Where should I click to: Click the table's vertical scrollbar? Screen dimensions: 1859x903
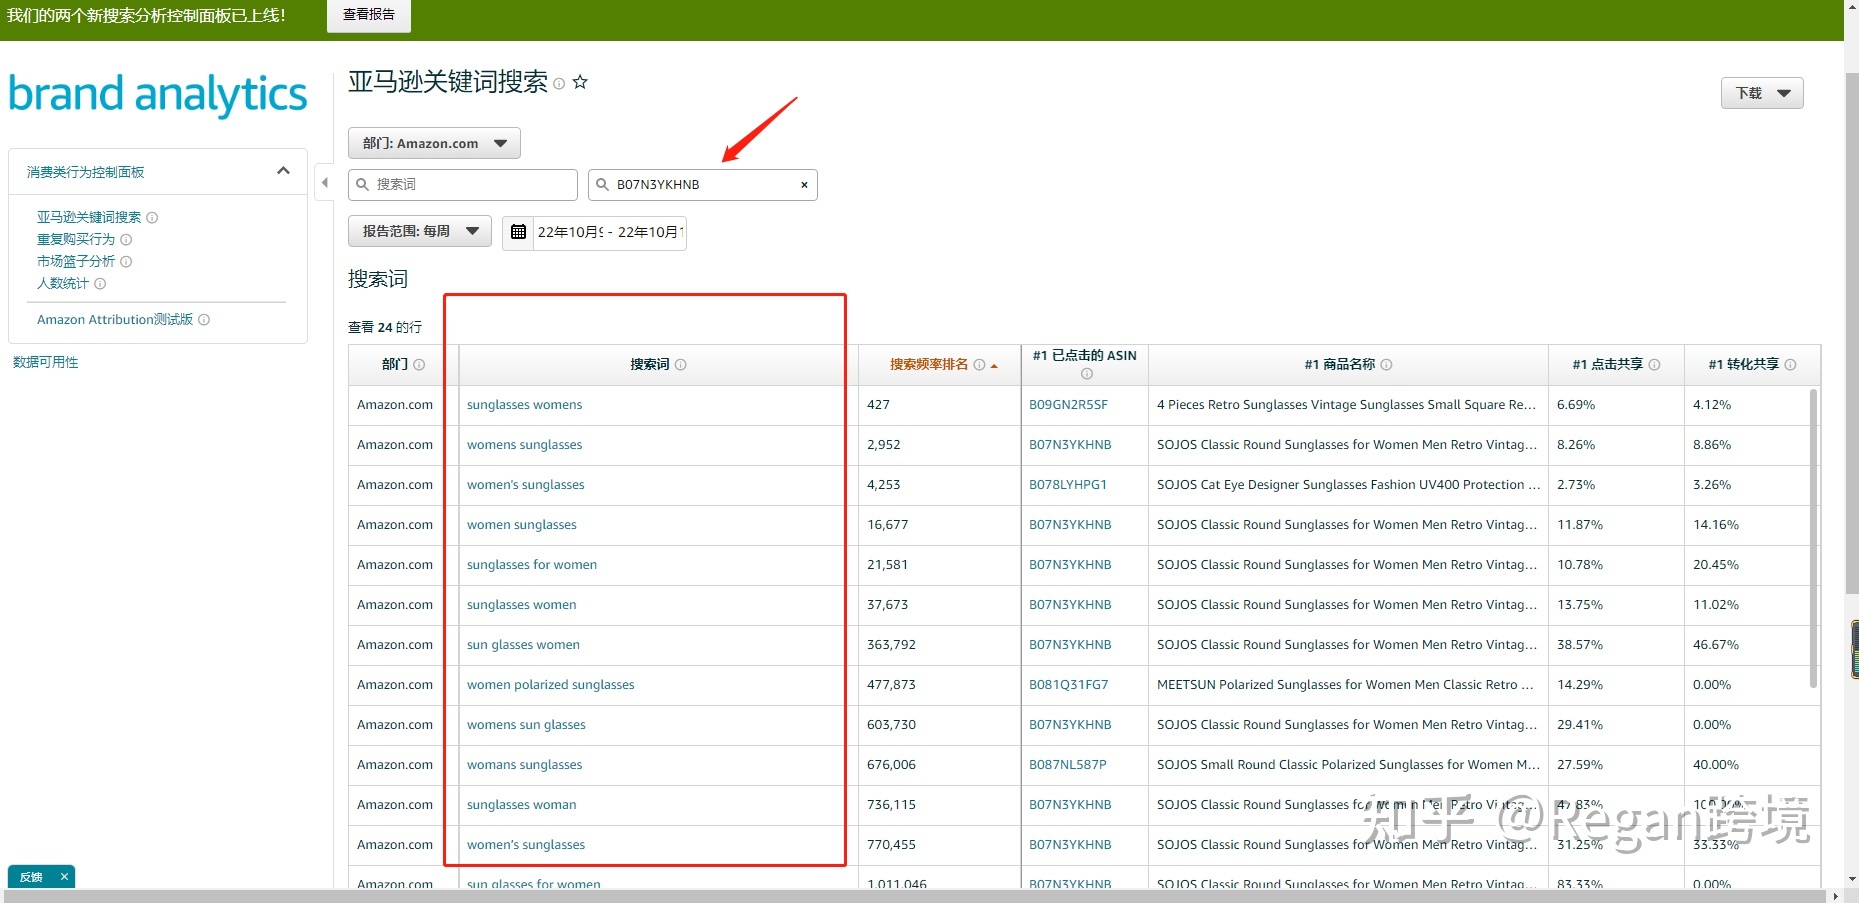click(1813, 538)
